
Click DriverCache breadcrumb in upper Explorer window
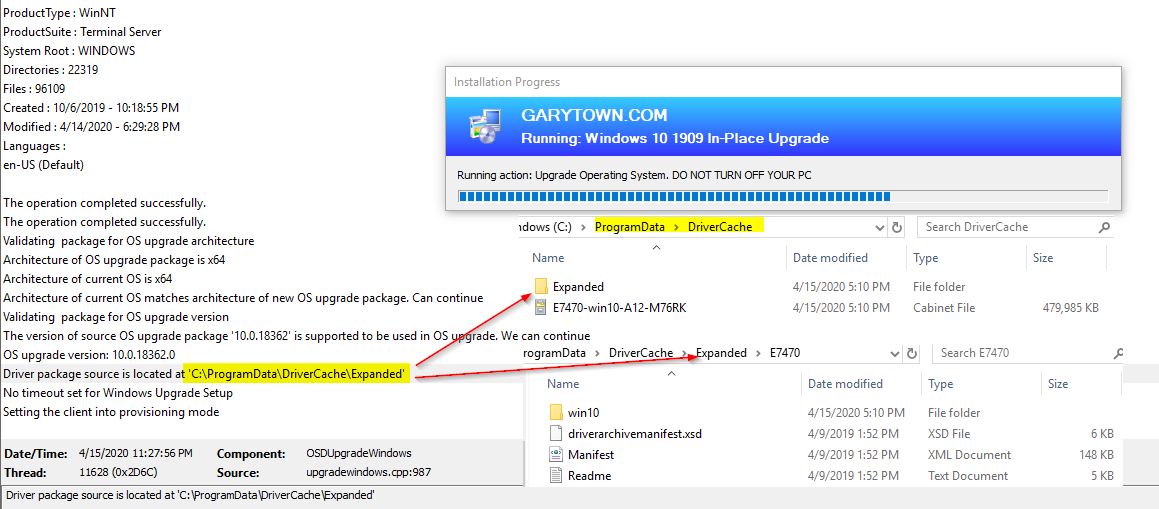click(720, 227)
